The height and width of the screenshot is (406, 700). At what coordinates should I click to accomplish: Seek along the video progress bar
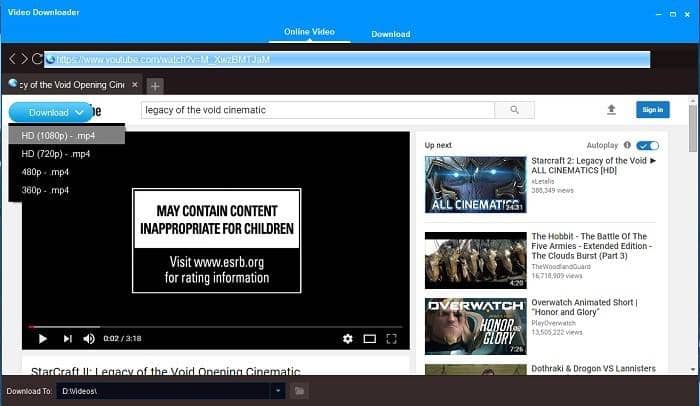point(216,326)
